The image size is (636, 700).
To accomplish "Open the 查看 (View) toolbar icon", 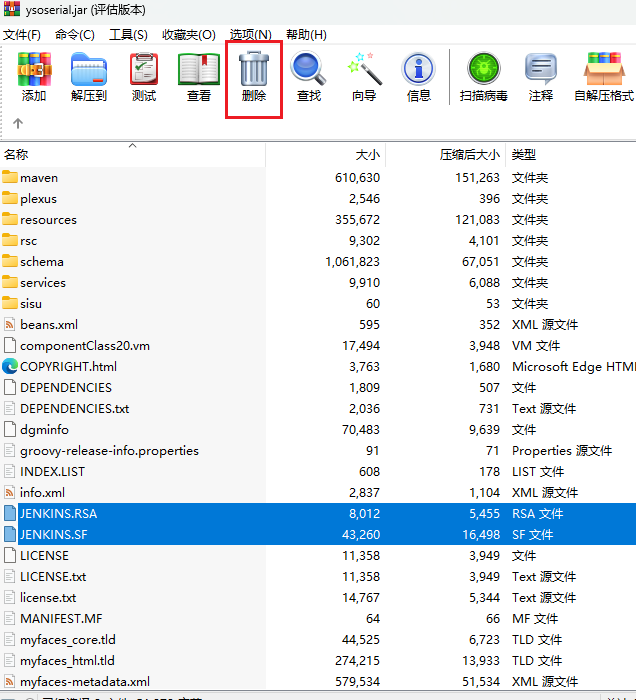I will click(199, 69).
